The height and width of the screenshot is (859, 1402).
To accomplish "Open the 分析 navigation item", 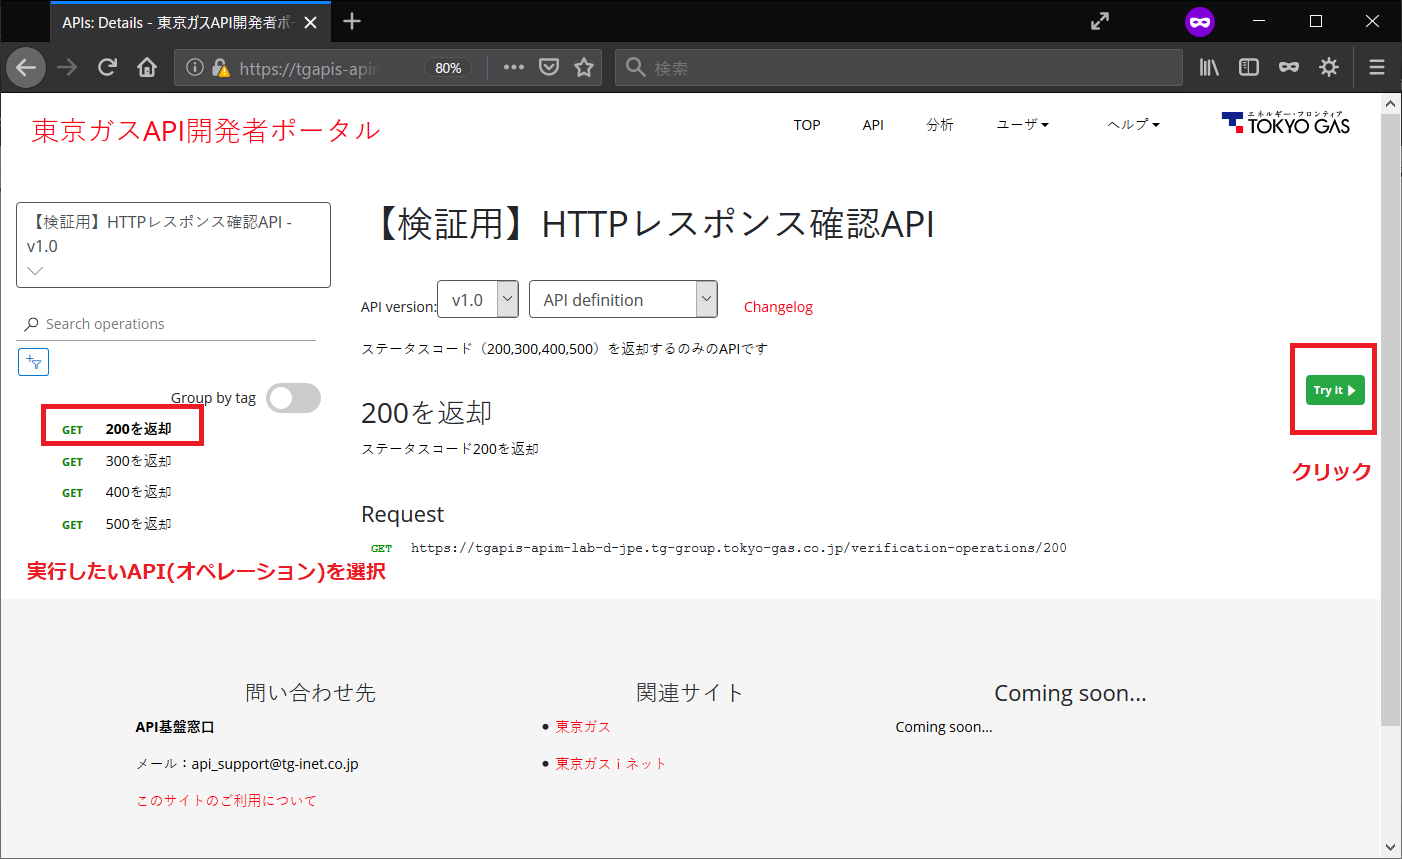I will click(x=940, y=125).
